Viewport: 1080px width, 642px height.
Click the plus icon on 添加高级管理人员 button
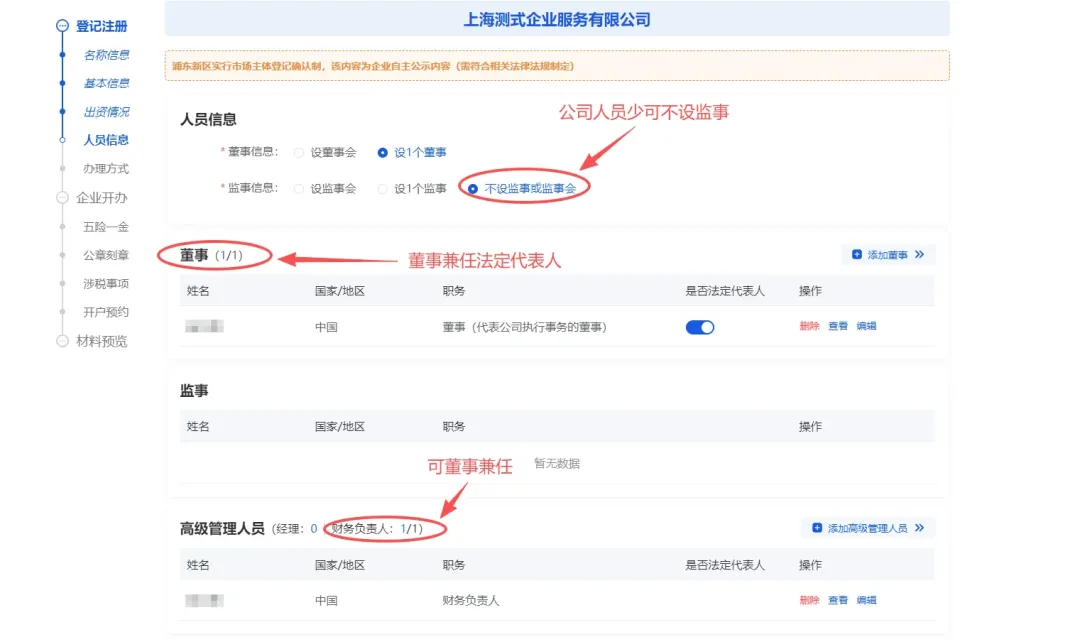(x=817, y=526)
